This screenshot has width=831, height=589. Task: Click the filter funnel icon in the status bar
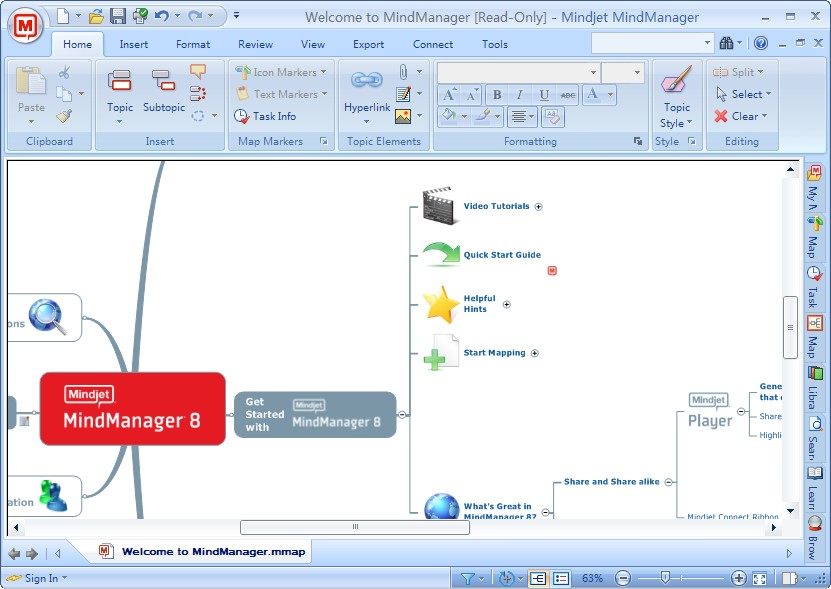tap(467, 578)
